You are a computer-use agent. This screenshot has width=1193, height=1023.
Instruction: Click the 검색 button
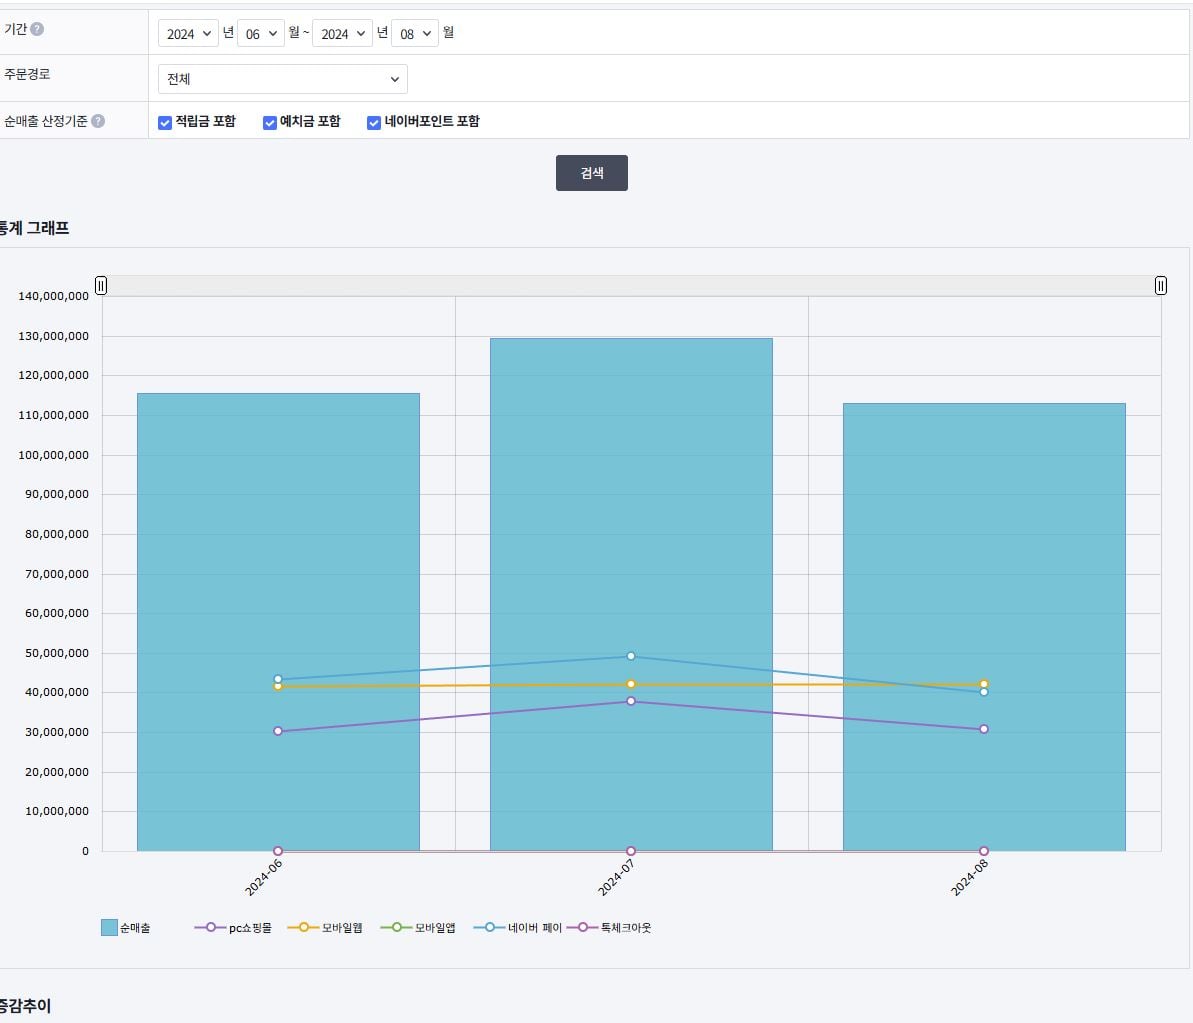tap(592, 173)
